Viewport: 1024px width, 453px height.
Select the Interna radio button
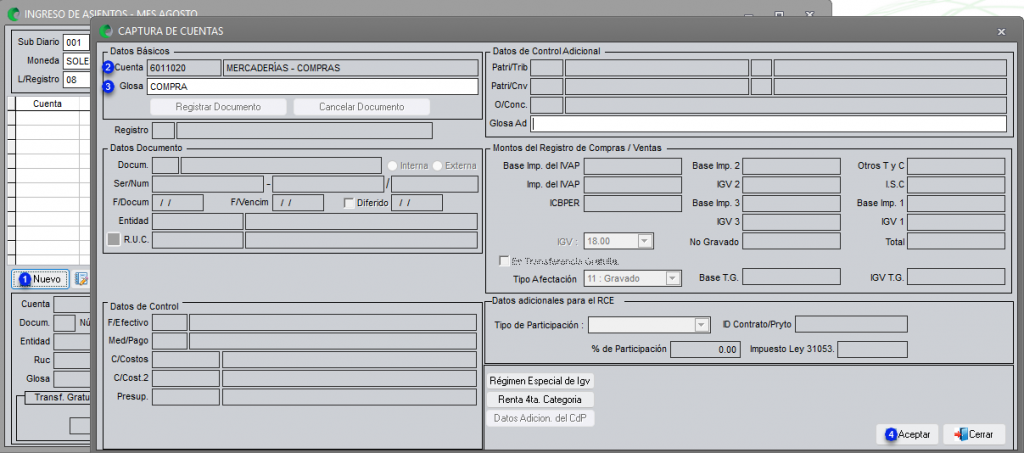point(393,166)
